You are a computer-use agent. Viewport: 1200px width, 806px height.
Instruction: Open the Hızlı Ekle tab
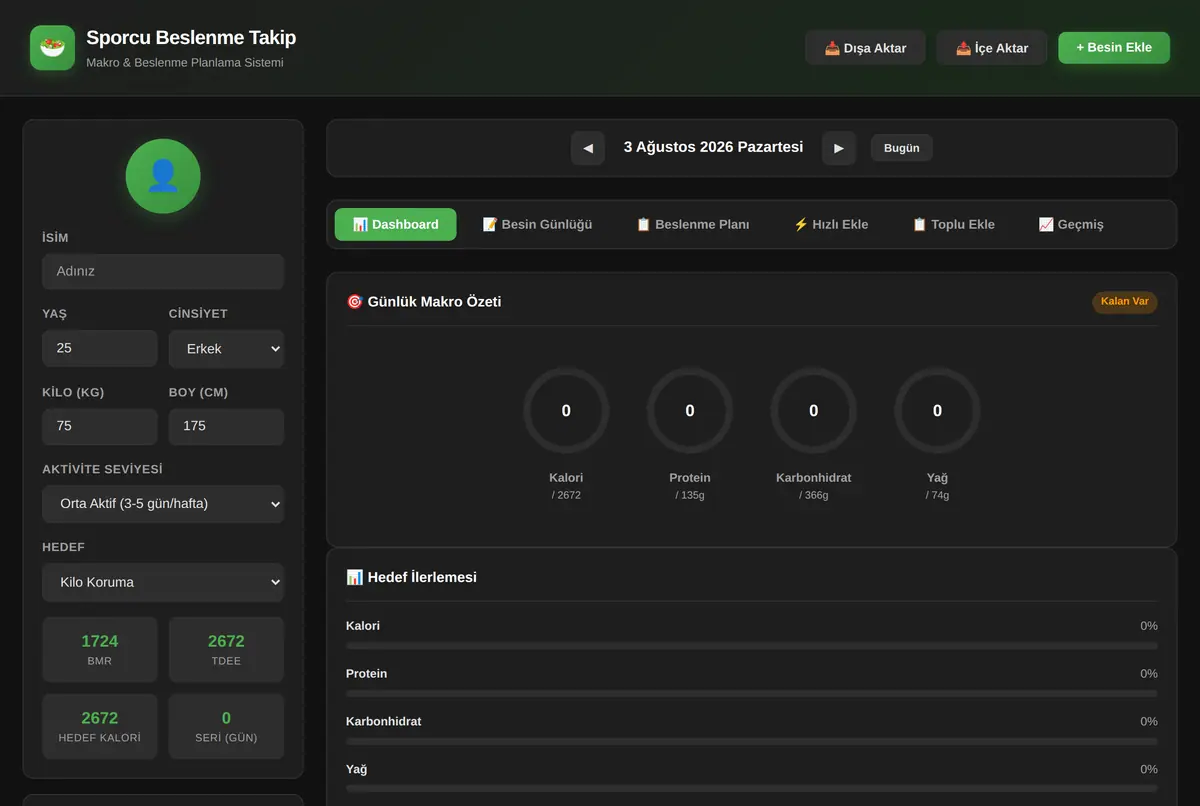830,224
